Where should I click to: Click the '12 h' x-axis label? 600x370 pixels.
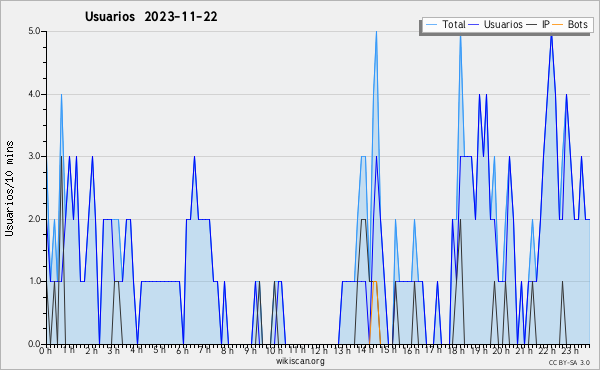(x=319, y=351)
